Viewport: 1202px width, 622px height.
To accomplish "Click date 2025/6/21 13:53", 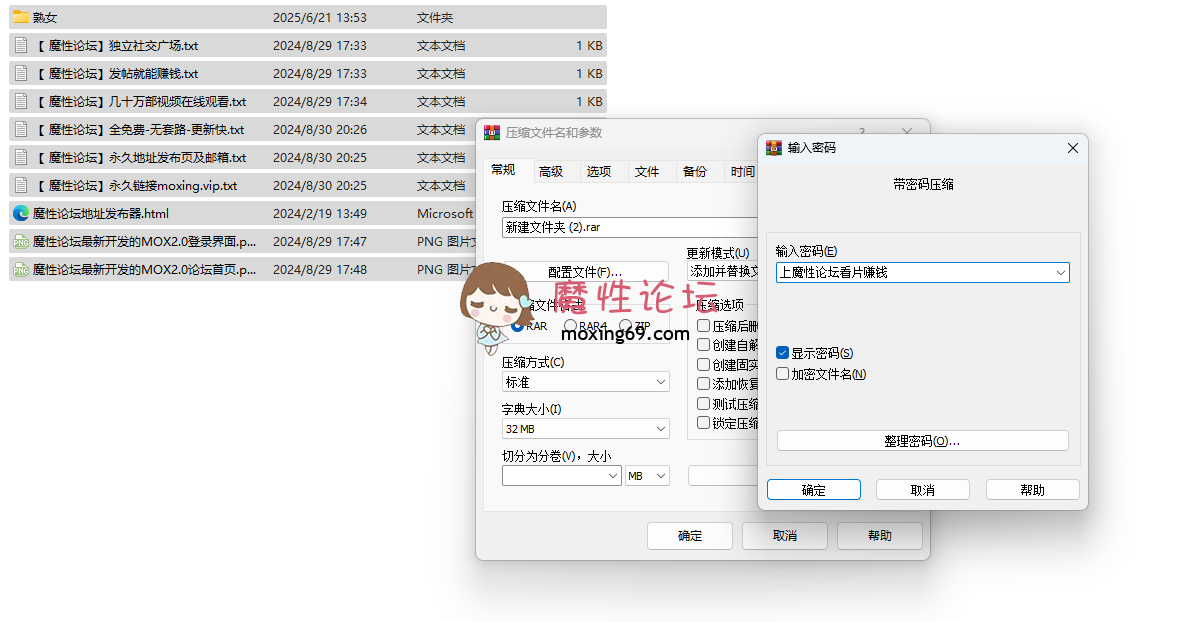I will point(320,18).
